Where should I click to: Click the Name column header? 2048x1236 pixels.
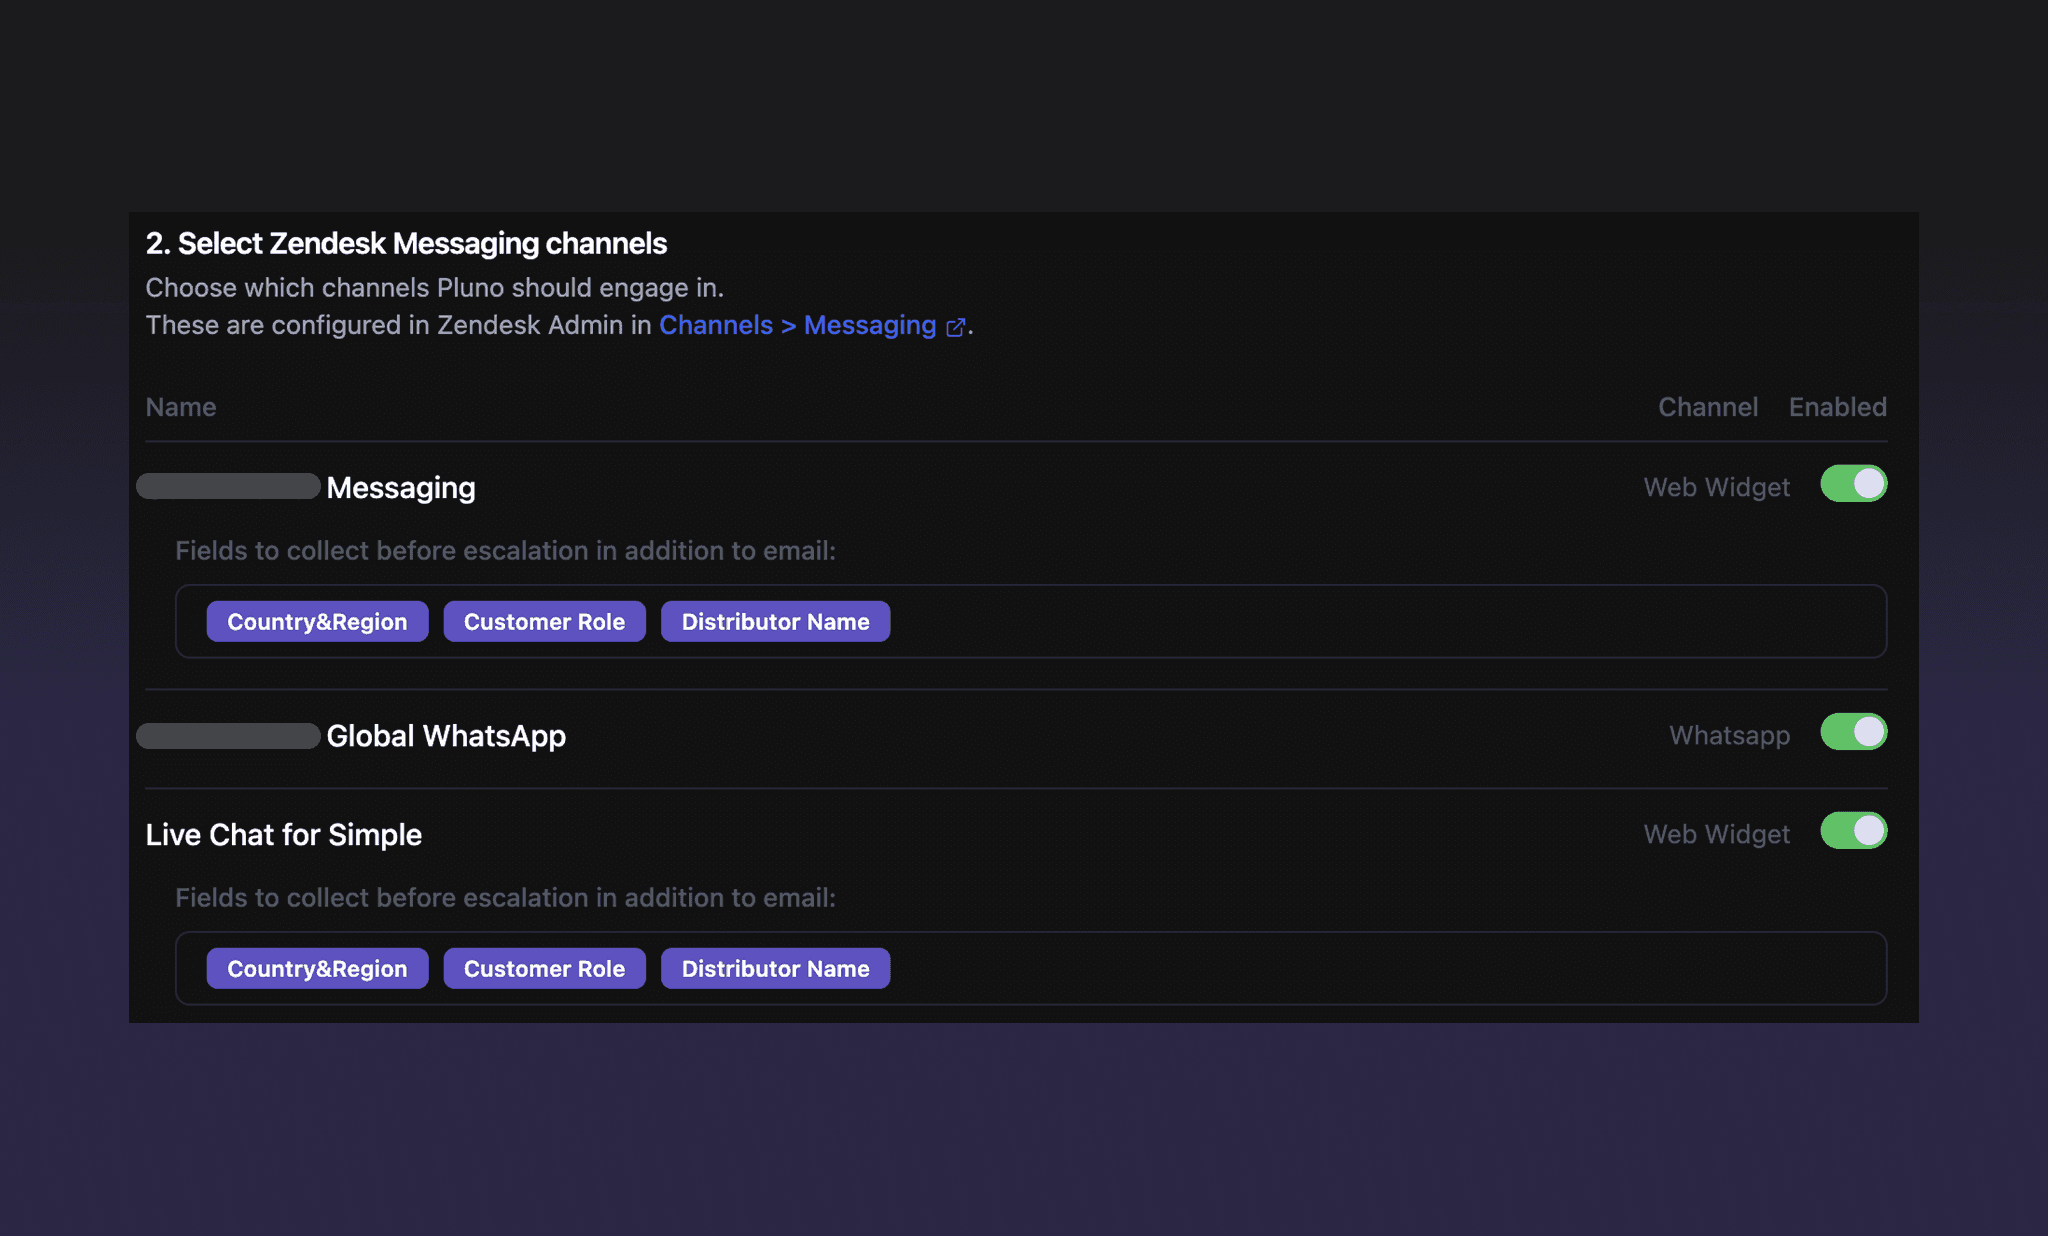coord(180,406)
